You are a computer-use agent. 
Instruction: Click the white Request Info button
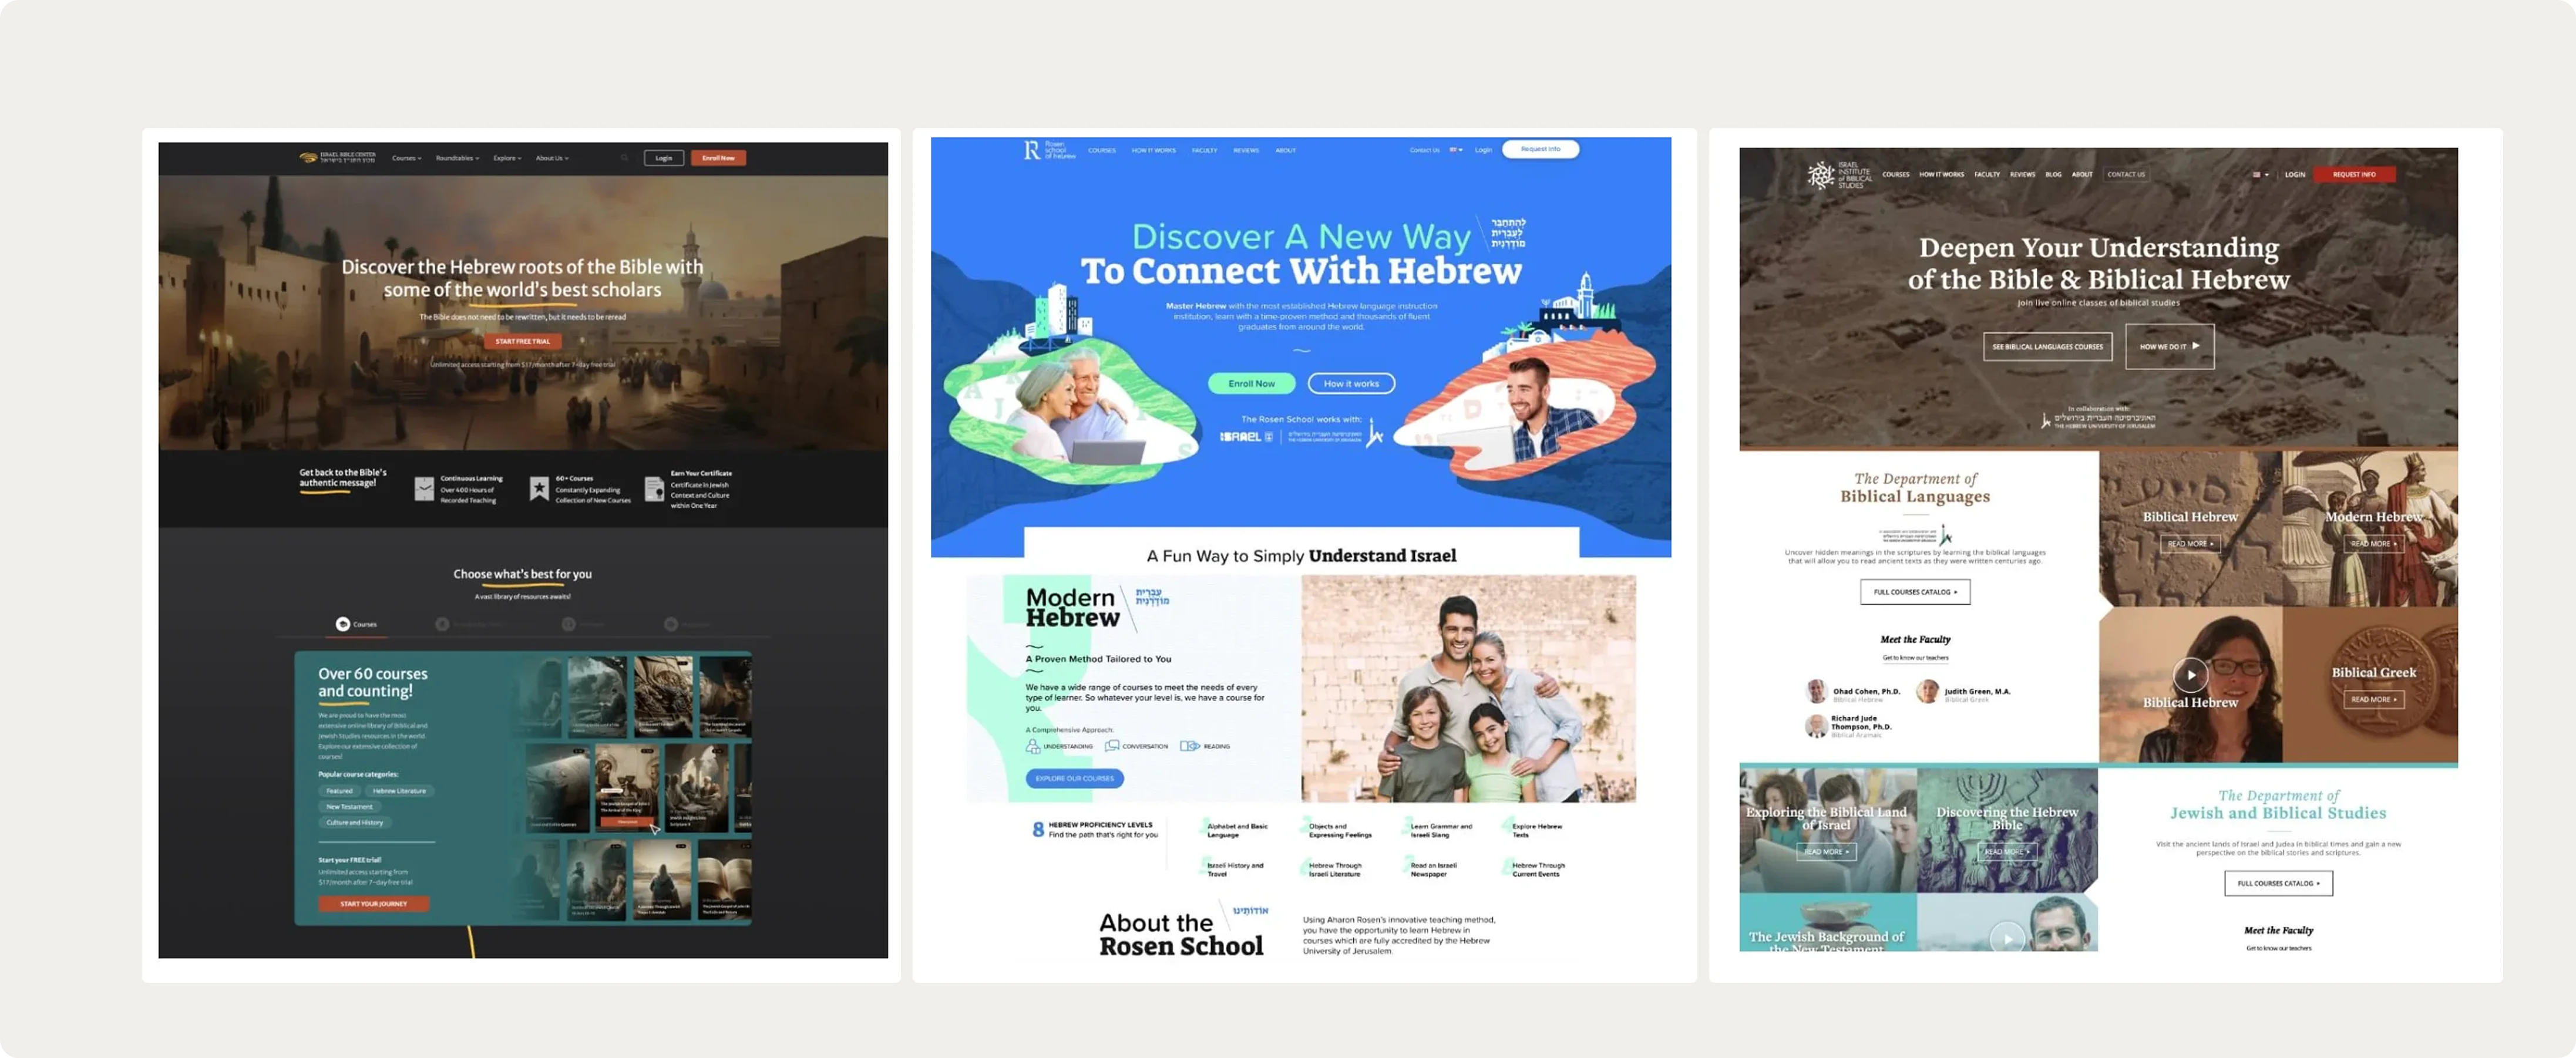point(1540,149)
